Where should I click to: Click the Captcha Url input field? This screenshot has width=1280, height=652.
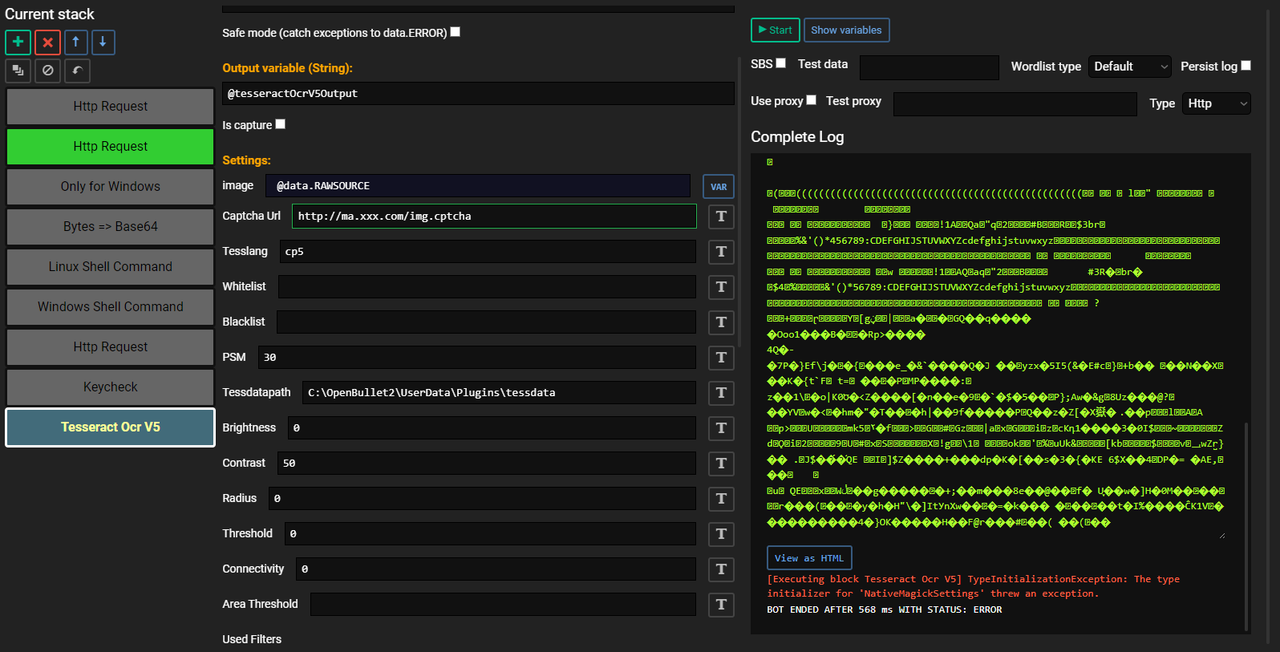[494, 216]
